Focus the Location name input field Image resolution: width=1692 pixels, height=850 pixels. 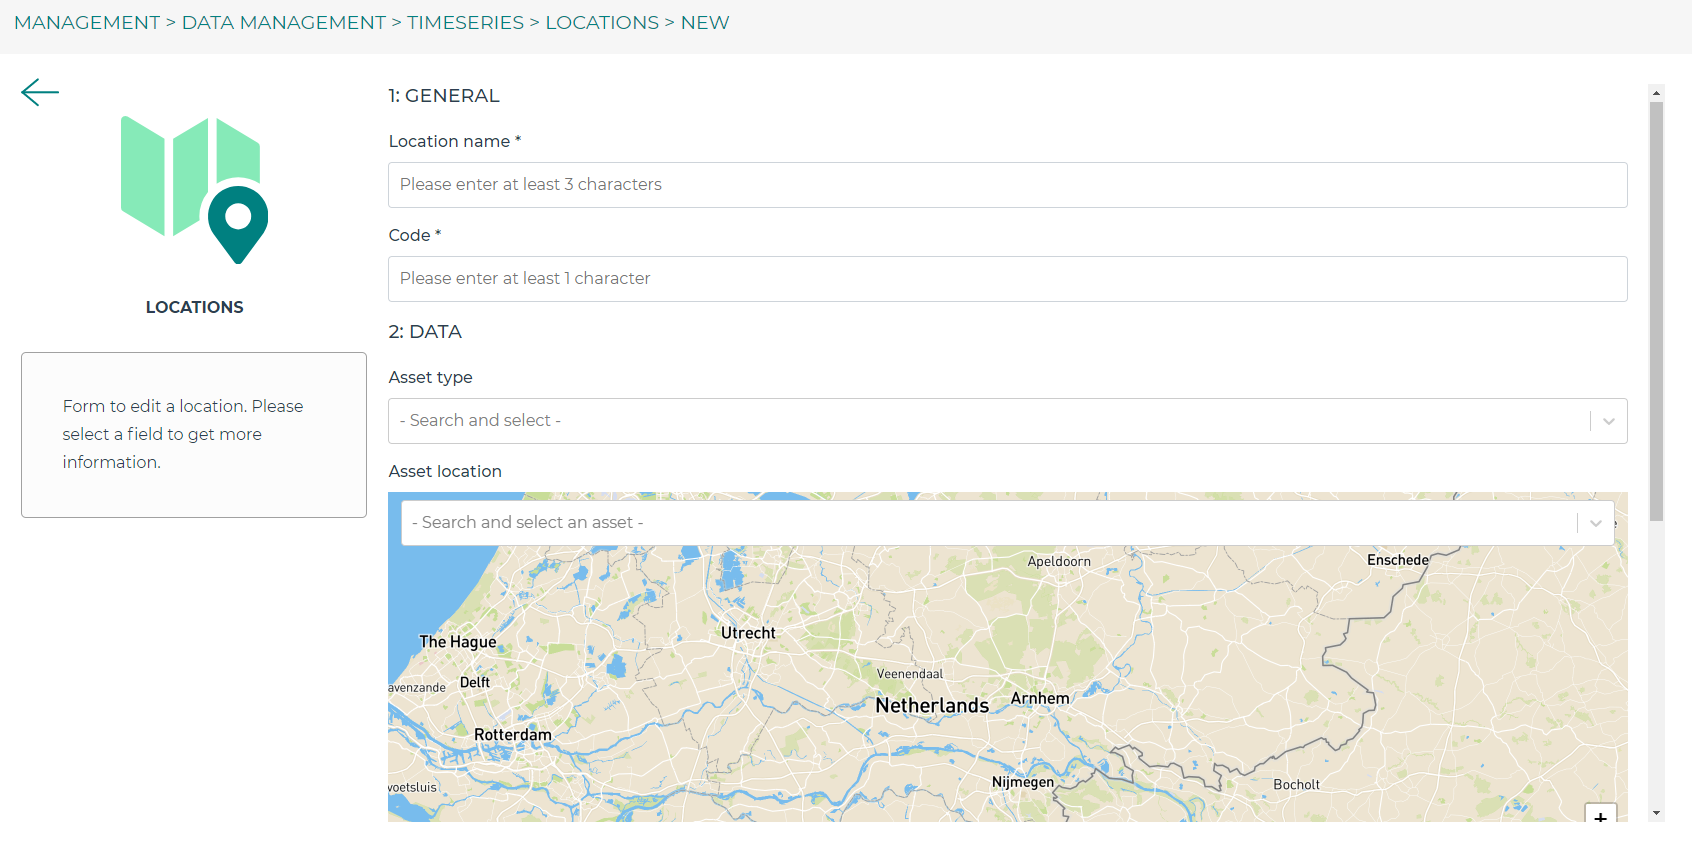(x=1007, y=185)
